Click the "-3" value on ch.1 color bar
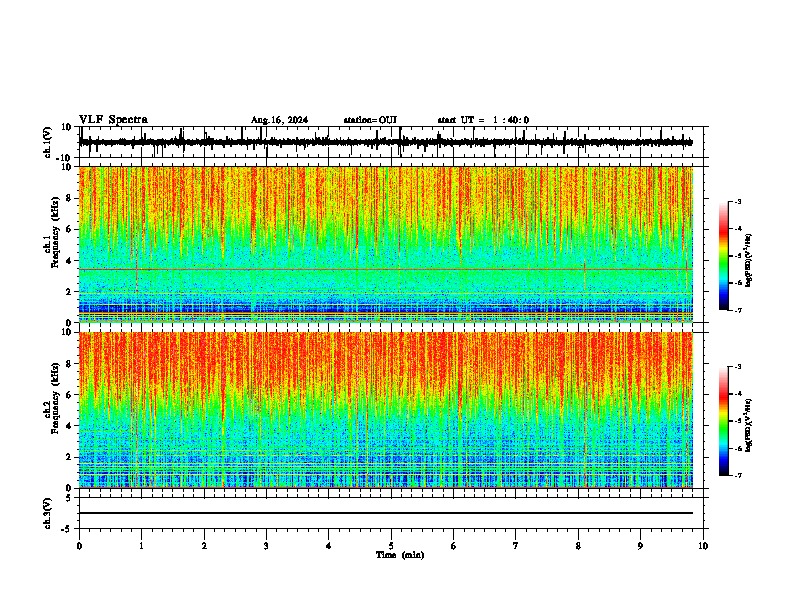This screenshot has height=612, width=792. (737, 201)
